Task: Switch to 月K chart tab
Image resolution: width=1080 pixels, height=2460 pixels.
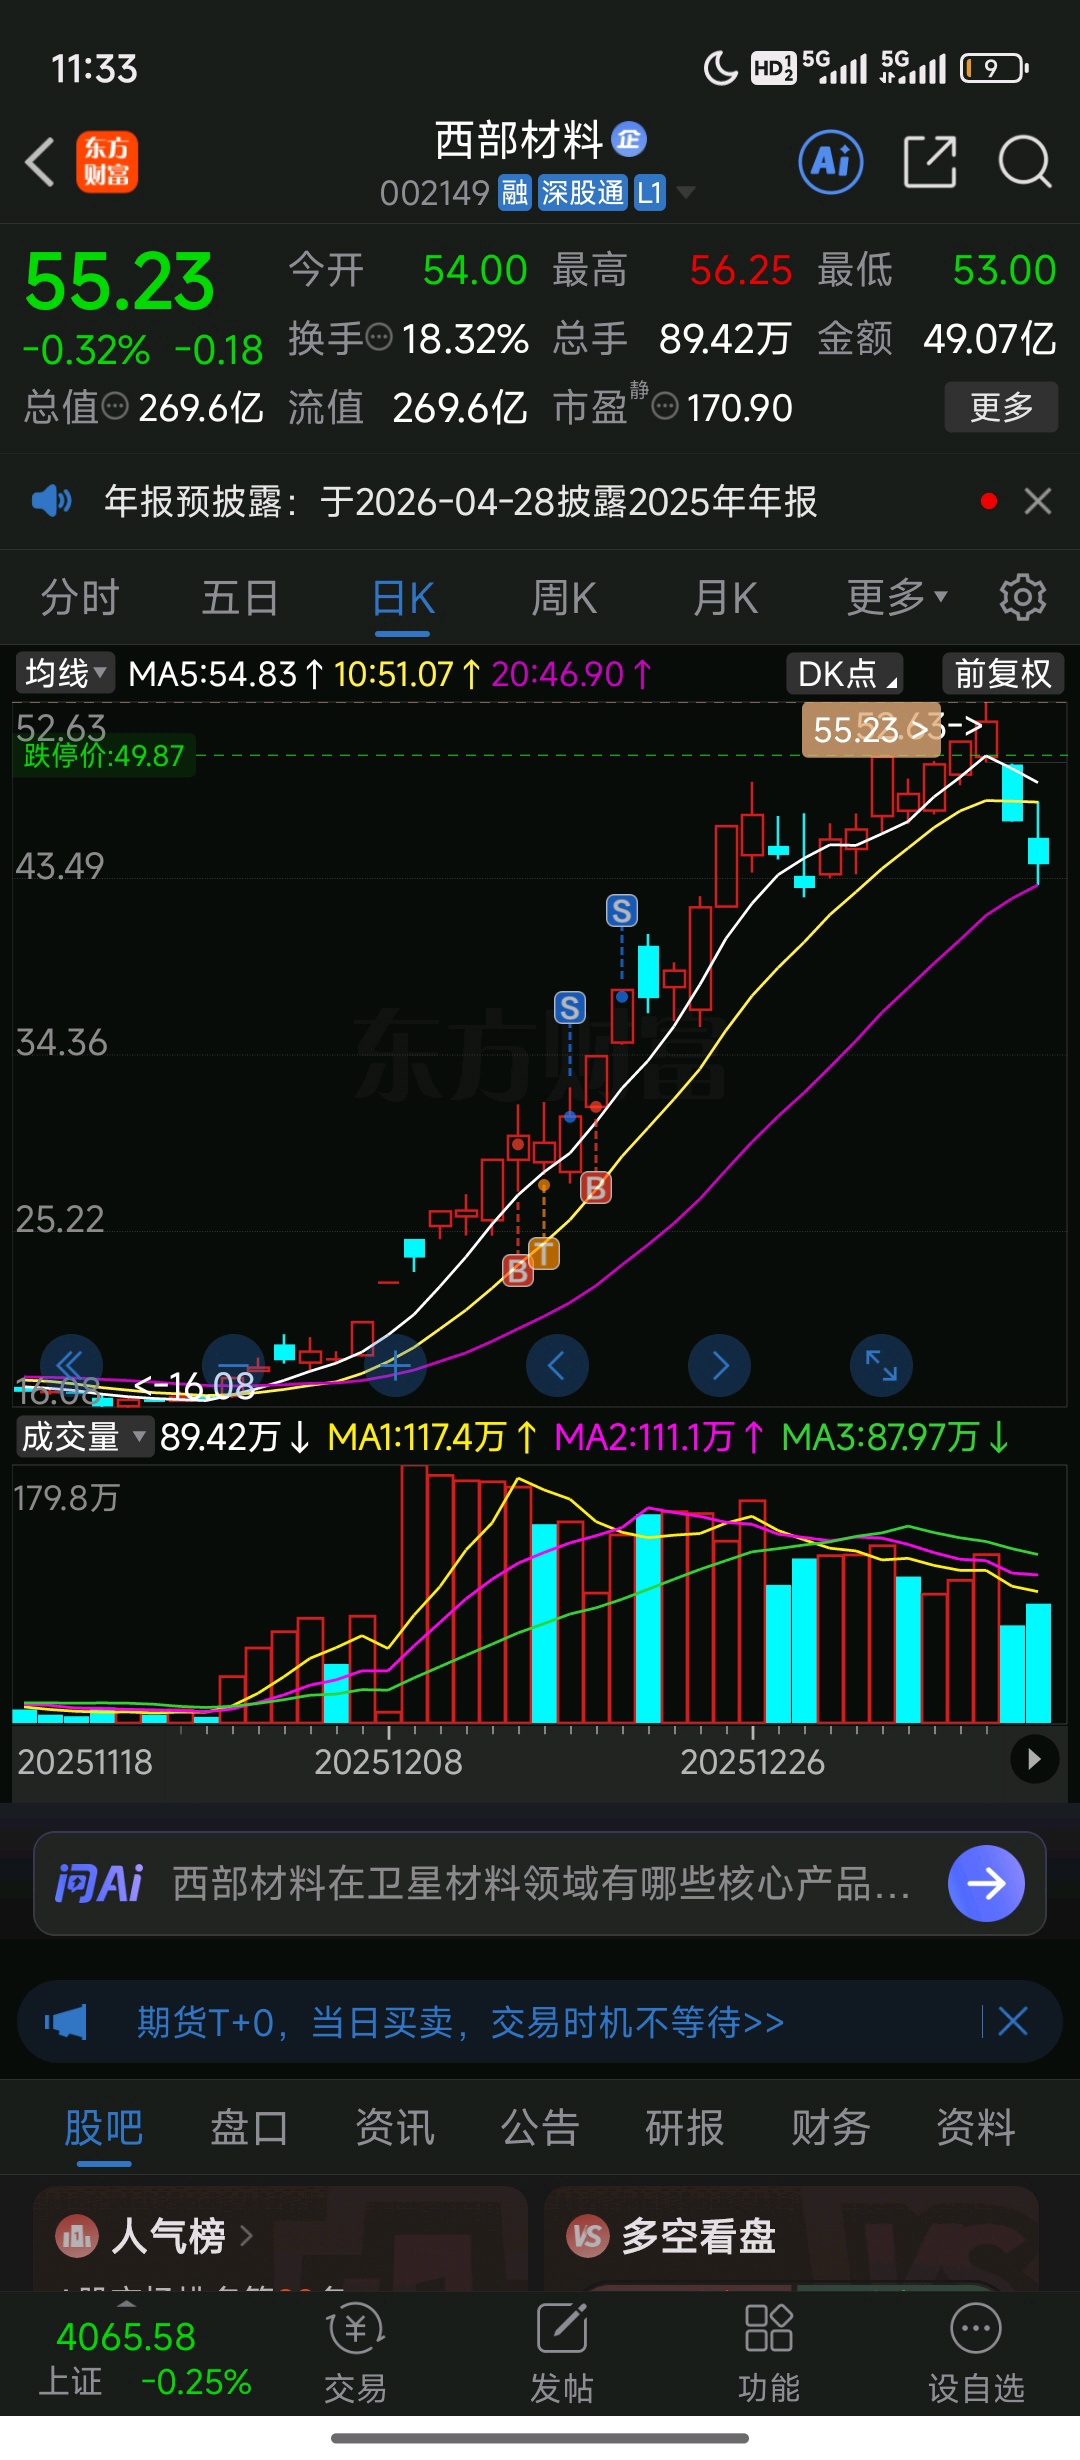Action: (x=726, y=598)
